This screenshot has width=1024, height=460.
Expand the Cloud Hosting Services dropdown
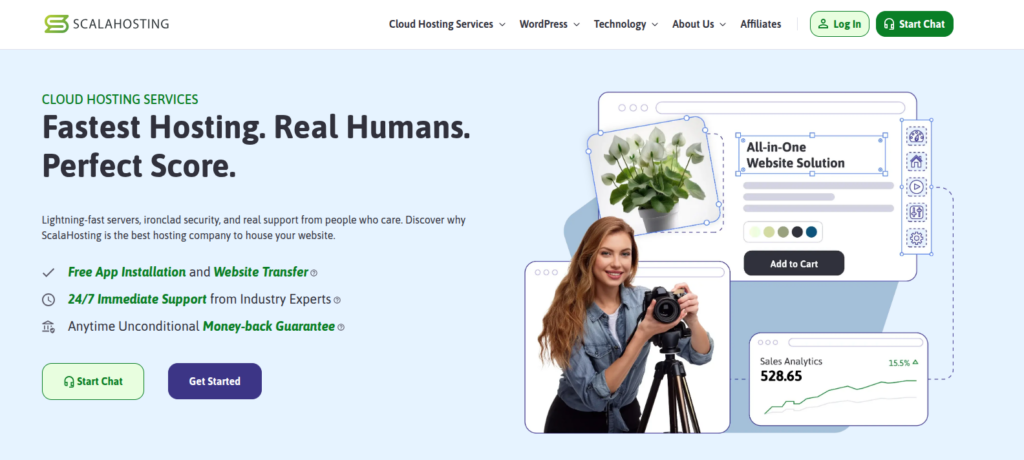coord(447,24)
